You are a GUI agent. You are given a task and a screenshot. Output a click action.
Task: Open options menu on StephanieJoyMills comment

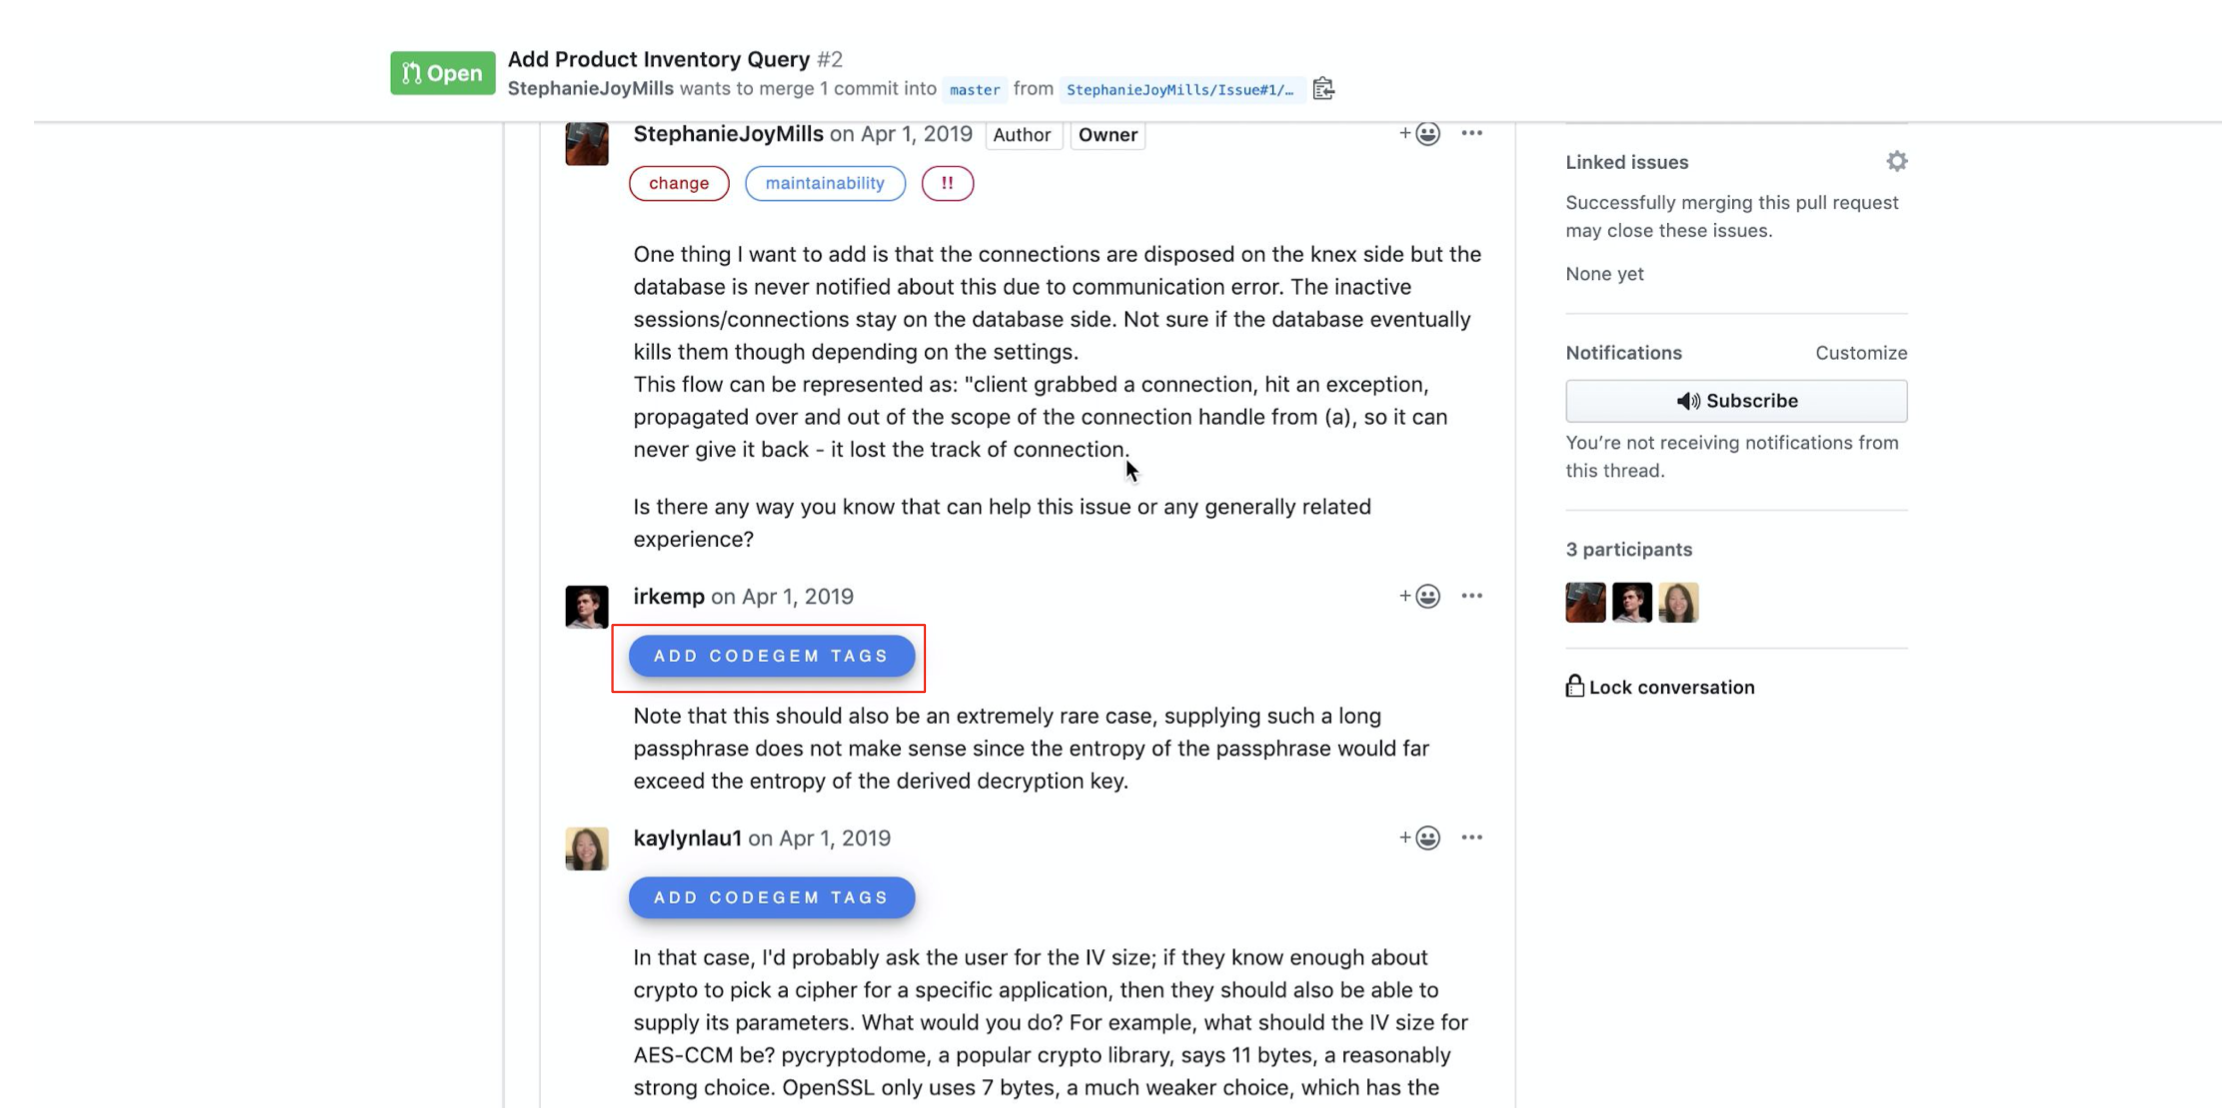tap(1471, 133)
